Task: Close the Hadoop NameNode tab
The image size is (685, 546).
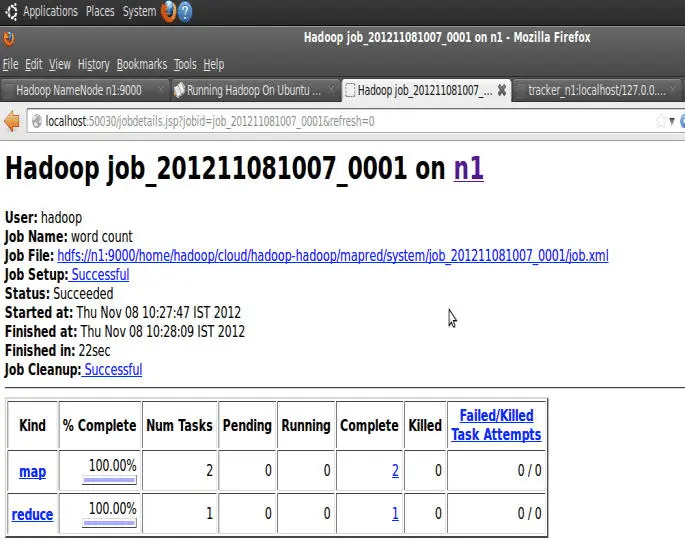Action: [x=160, y=90]
